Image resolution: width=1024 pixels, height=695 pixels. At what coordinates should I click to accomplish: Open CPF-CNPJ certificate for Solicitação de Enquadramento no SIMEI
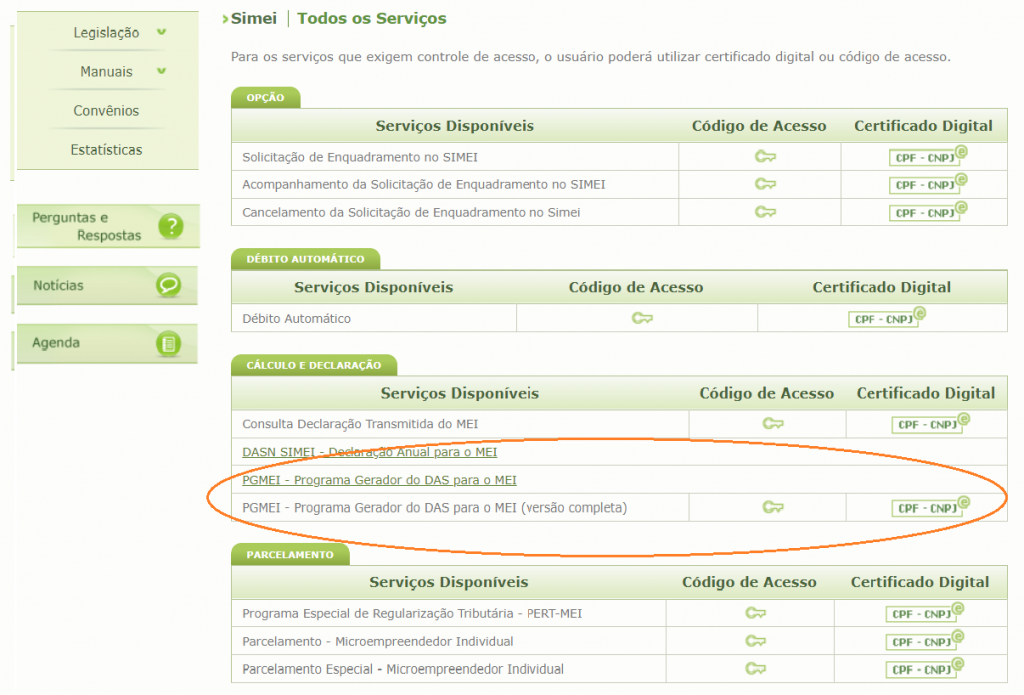pos(927,157)
